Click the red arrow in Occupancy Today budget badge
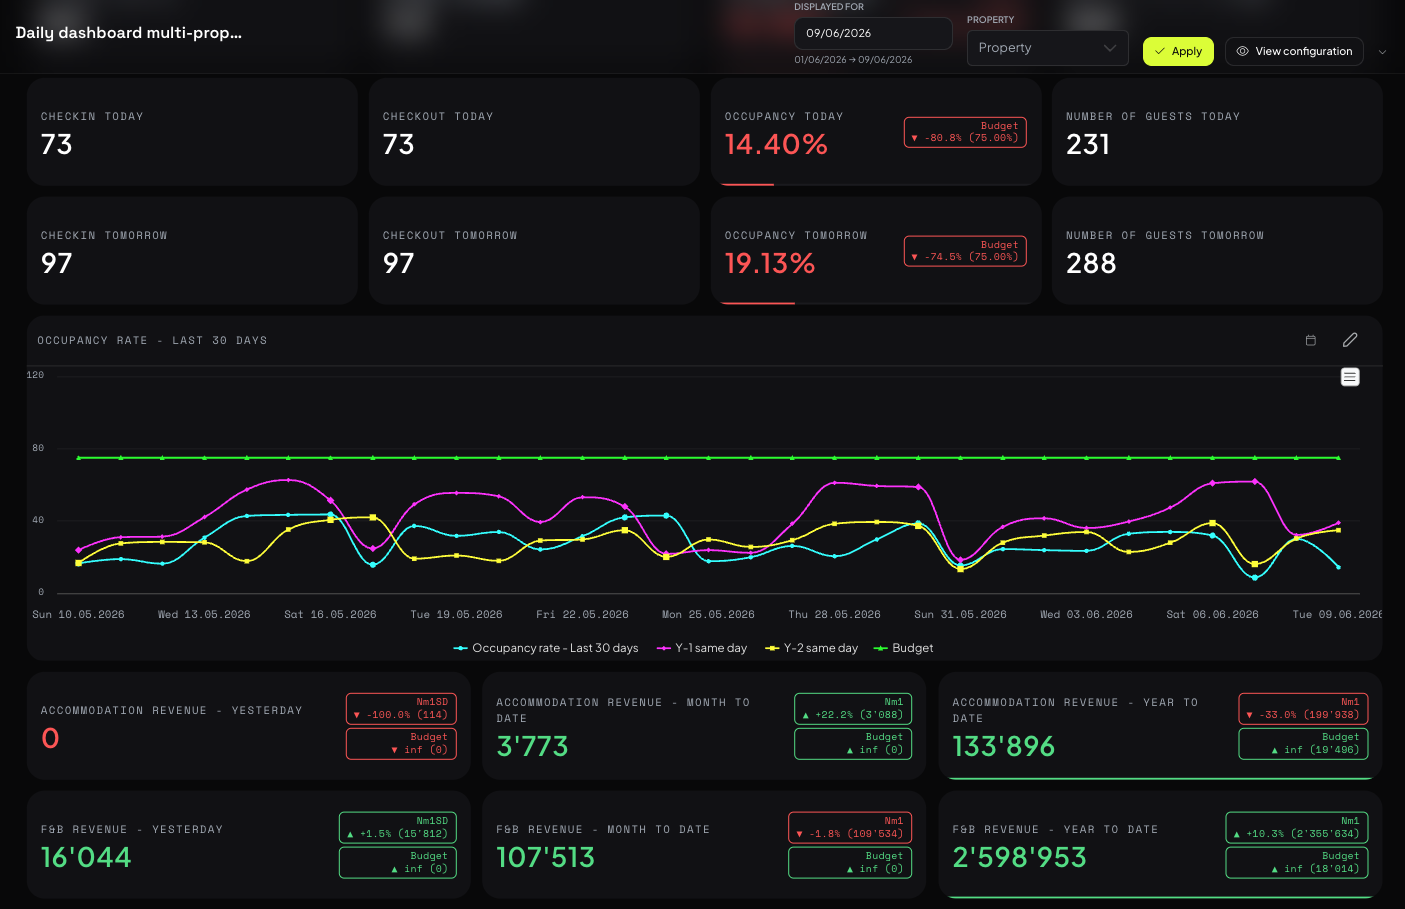 point(914,138)
